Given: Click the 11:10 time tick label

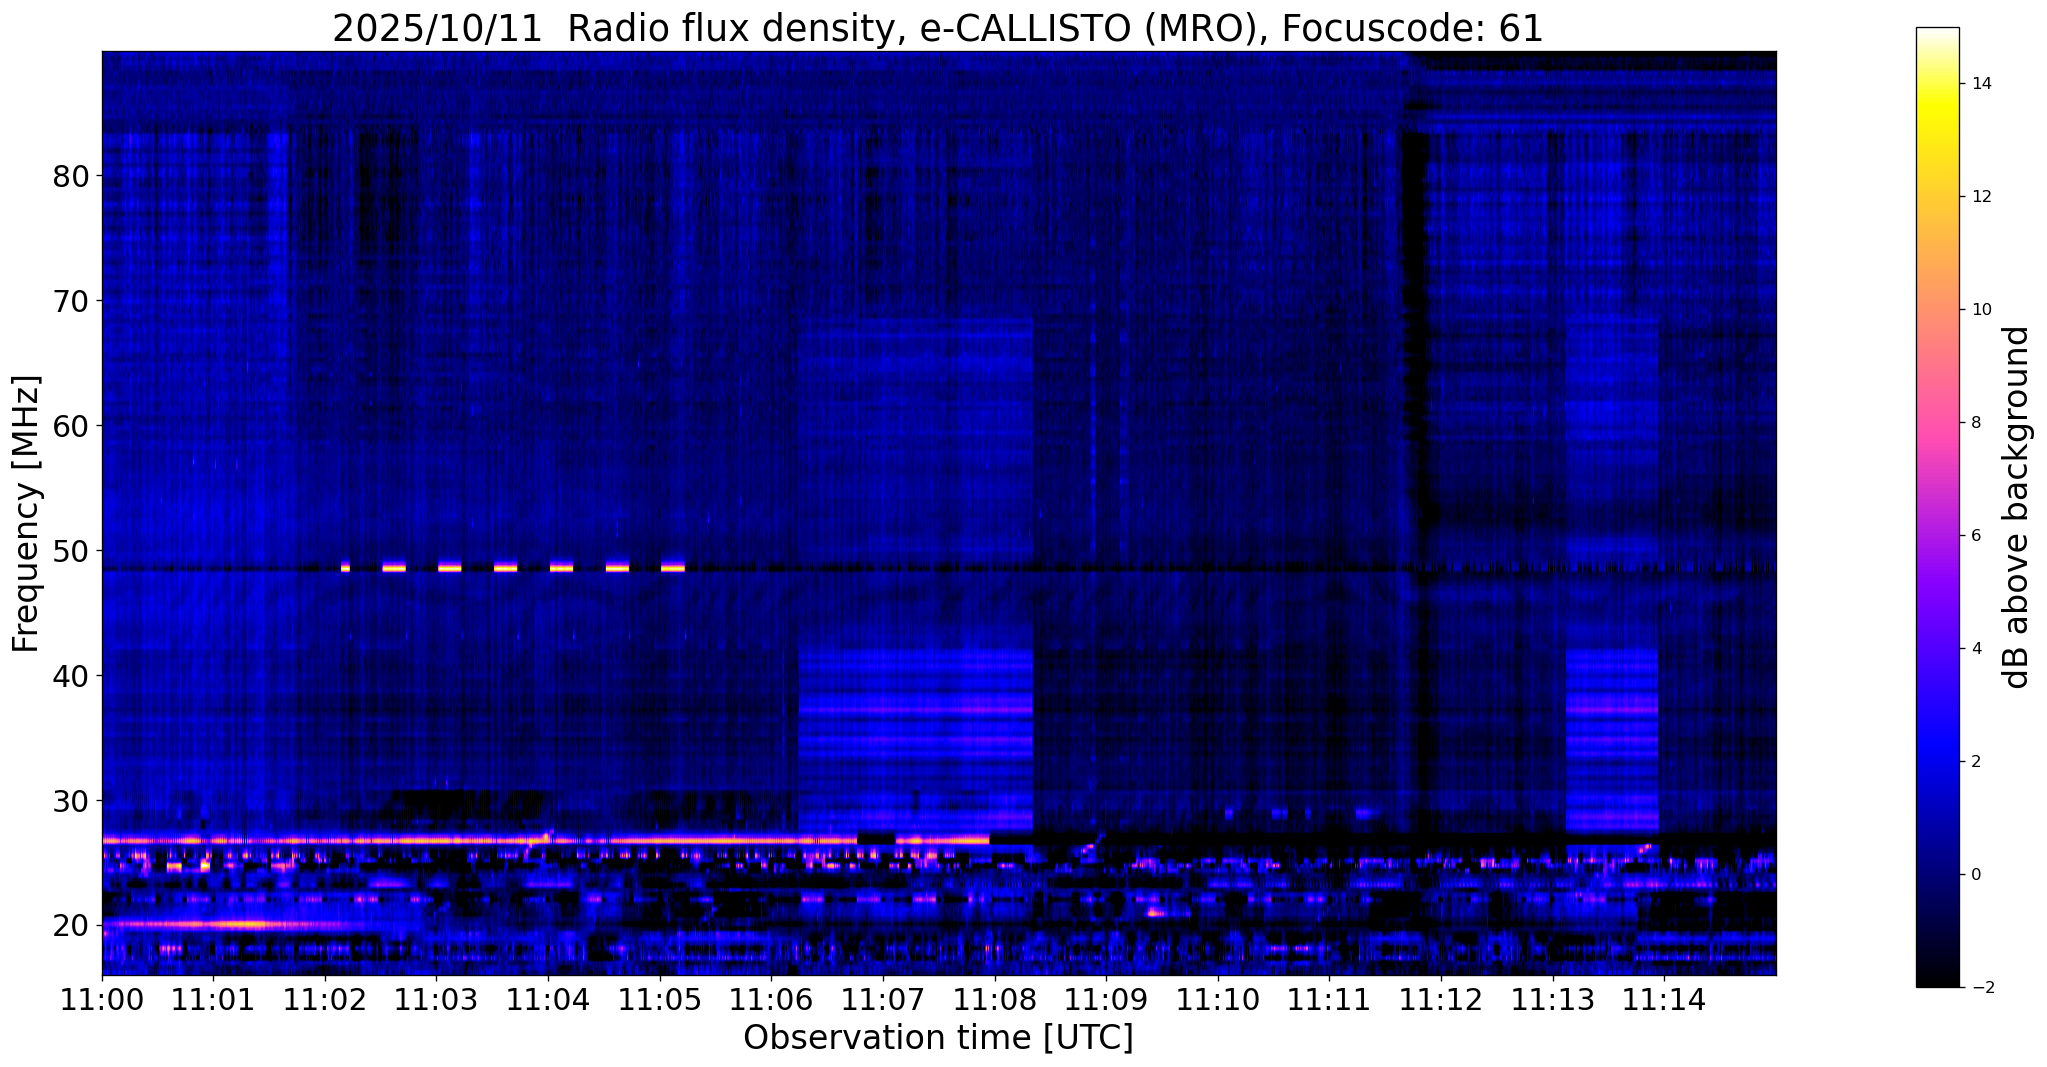Looking at the screenshot, I should coord(1218,1000).
